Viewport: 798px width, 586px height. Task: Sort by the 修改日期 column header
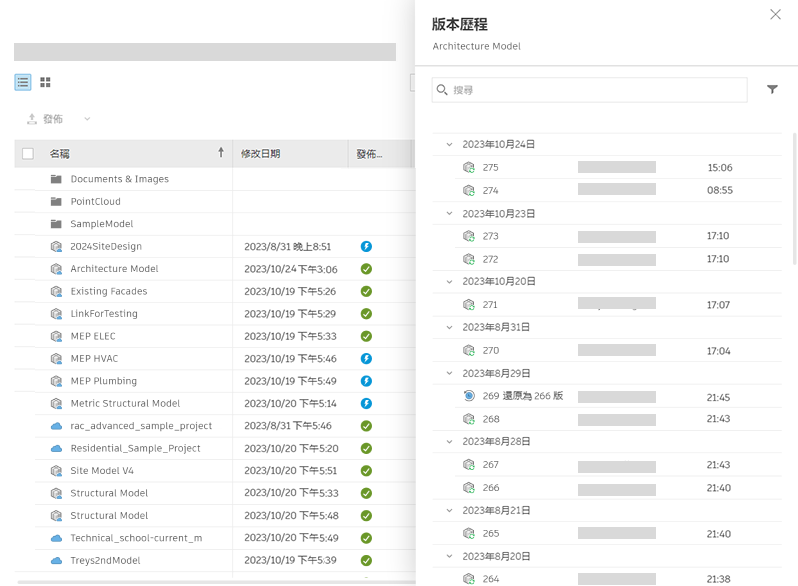[261, 154]
